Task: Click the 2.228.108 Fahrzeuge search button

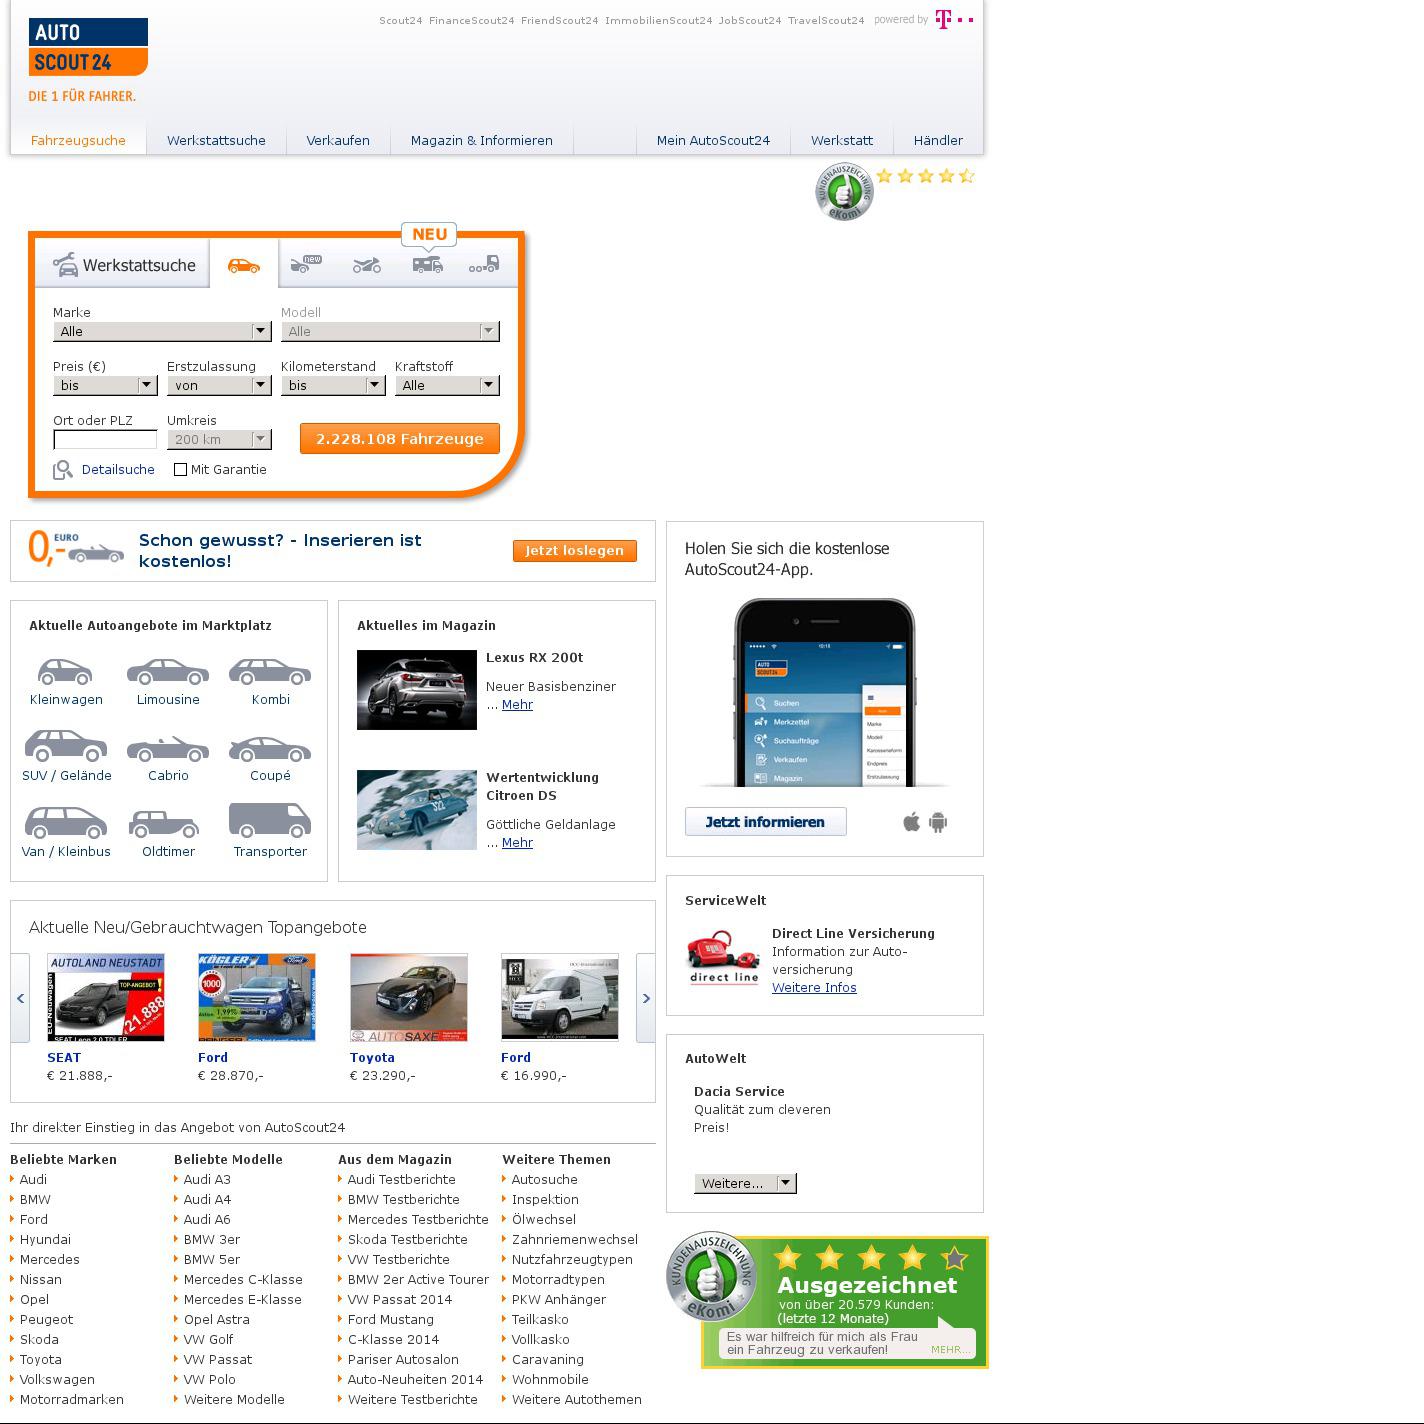Action: pyautogui.click(x=400, y=438)
